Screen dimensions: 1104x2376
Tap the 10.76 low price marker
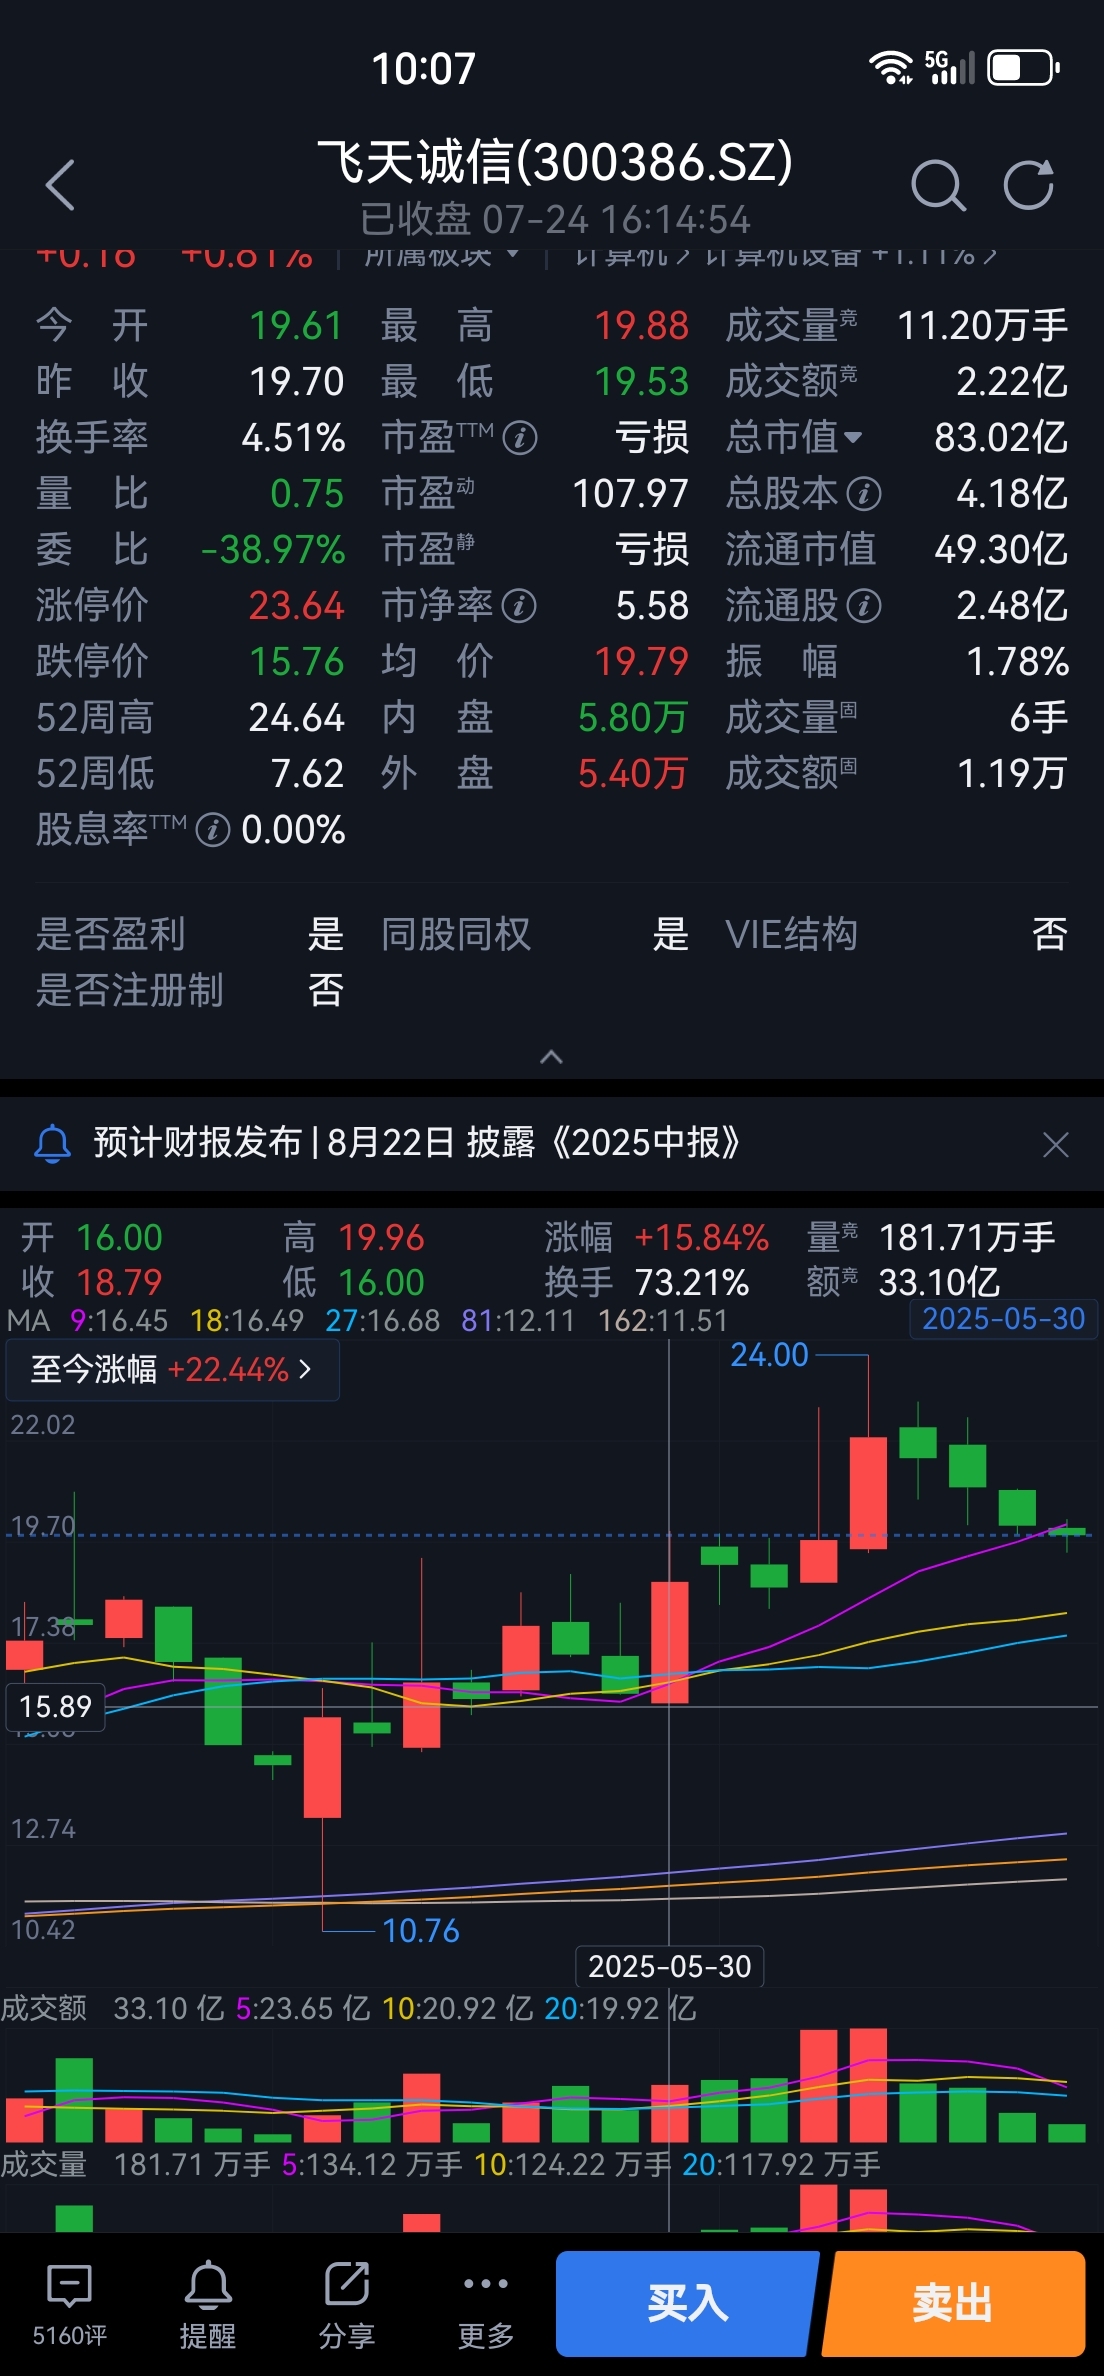(421, 1931)
